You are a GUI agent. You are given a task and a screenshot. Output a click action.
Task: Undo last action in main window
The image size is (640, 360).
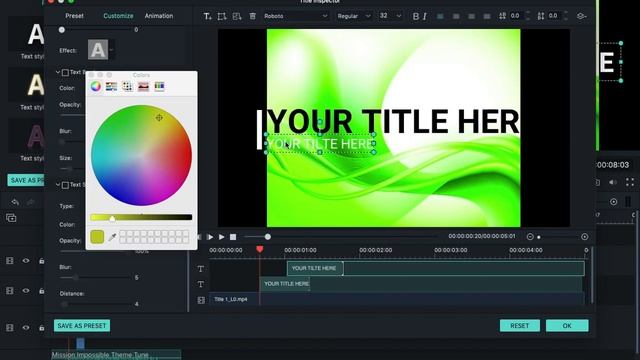tap(15, 202)
